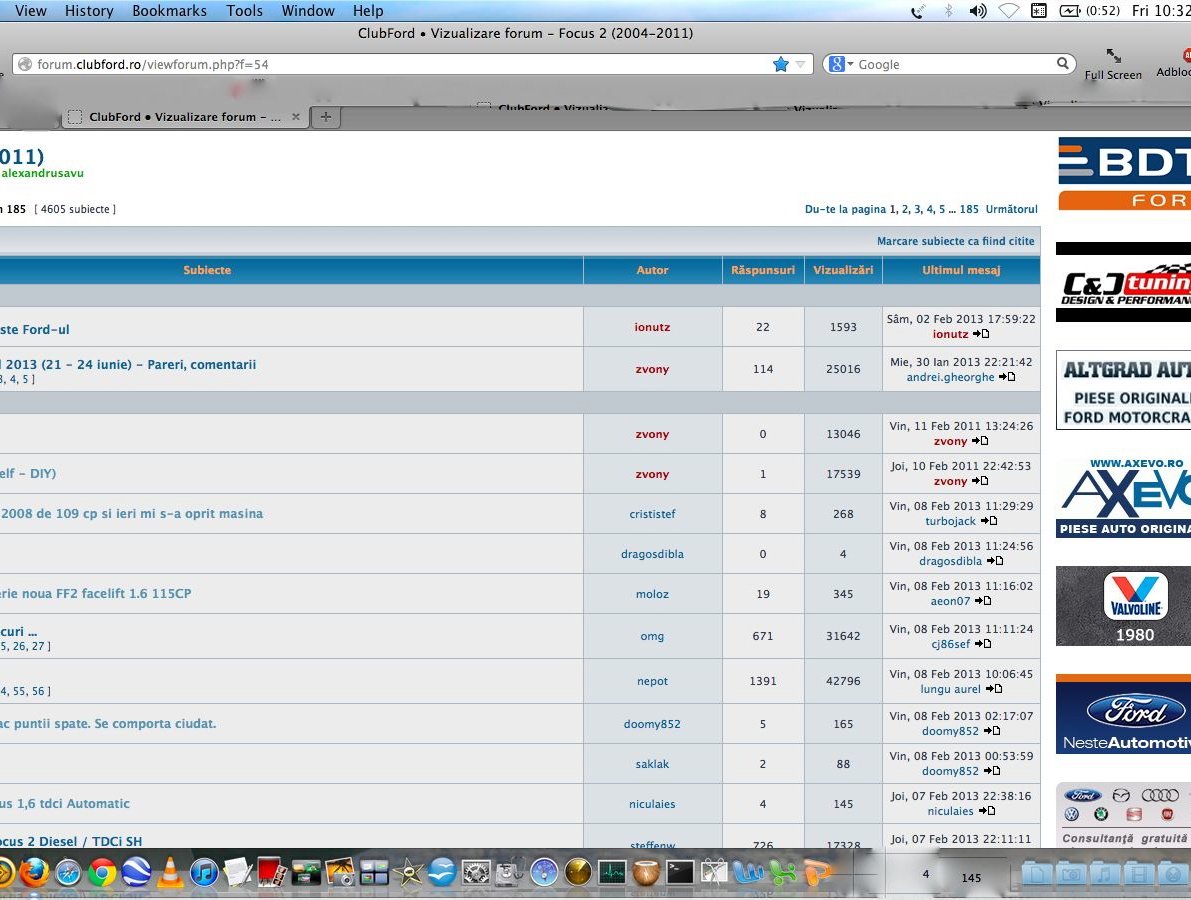
Task: Open the Bookmarks menu
Action: (169, 11)
